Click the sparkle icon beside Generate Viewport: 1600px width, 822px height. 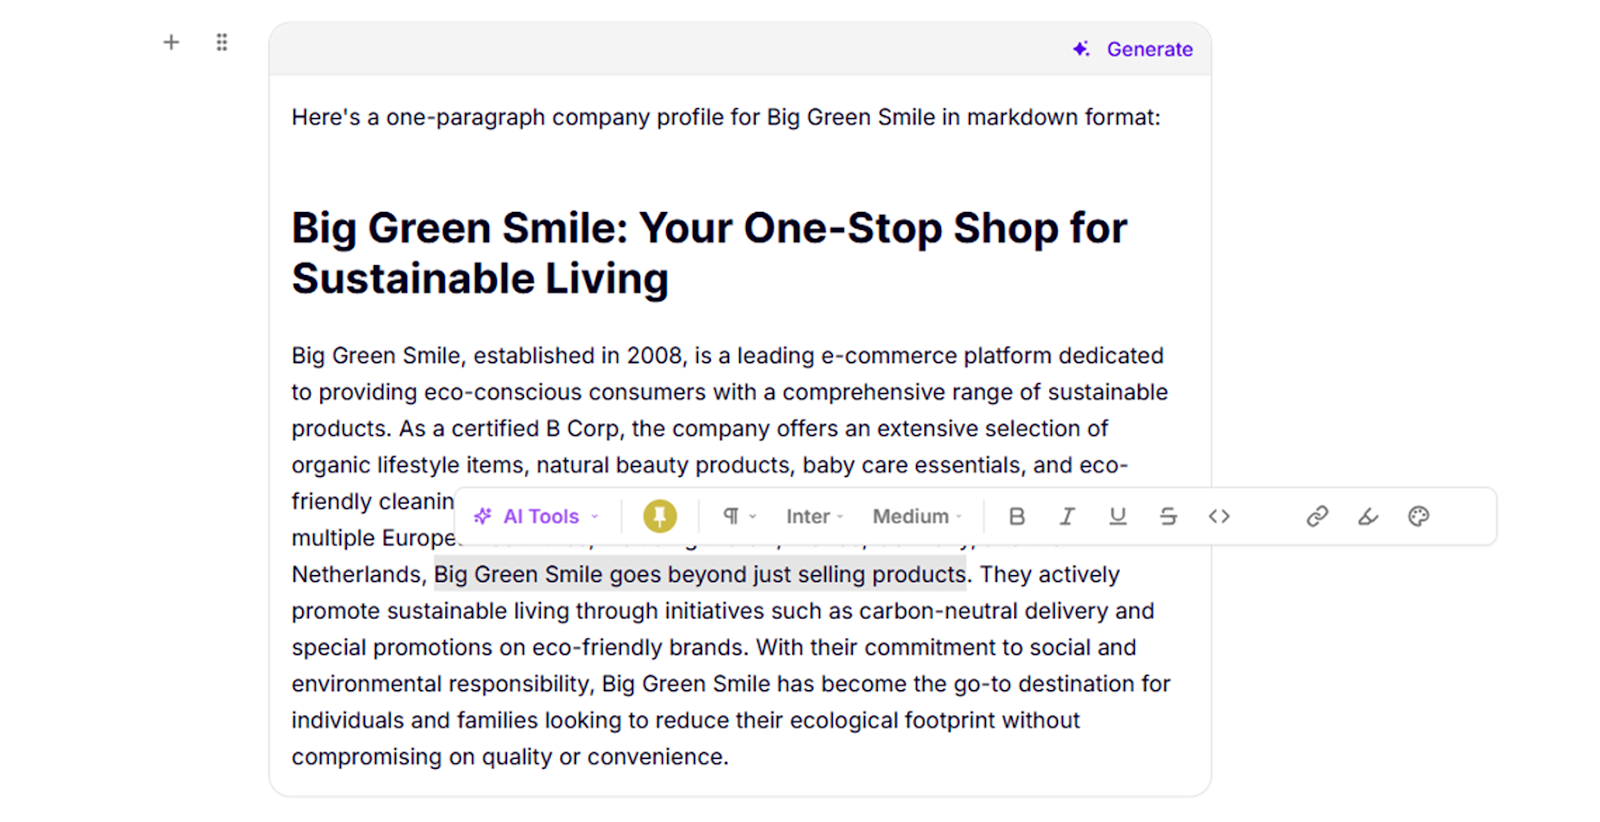pyautogui.click(x=1081, y=49)
